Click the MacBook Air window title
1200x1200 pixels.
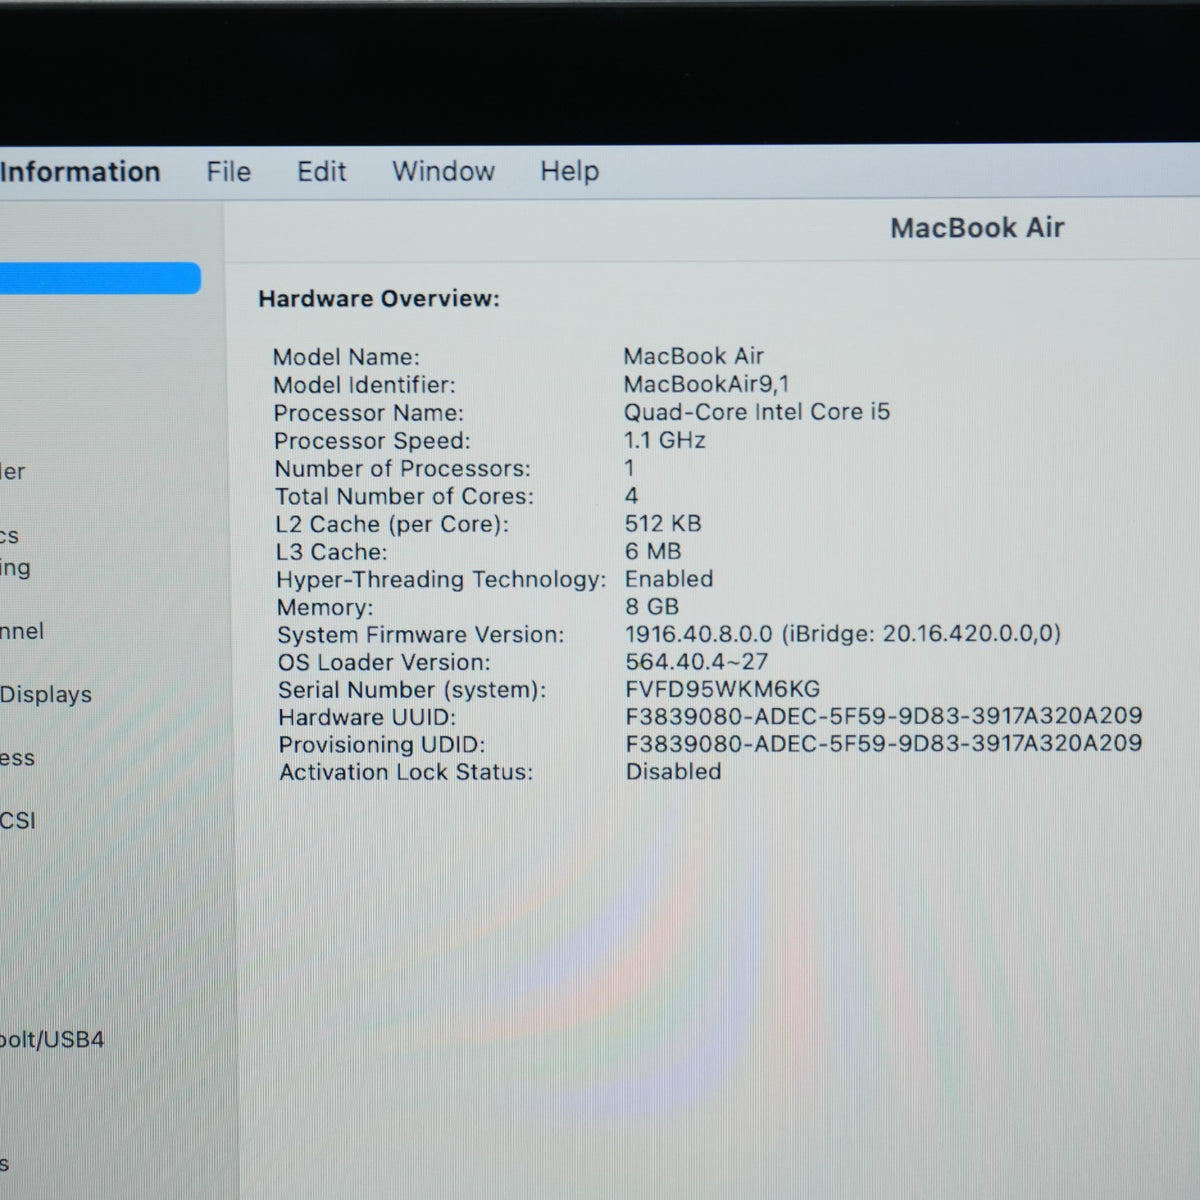tap(977, 228)
